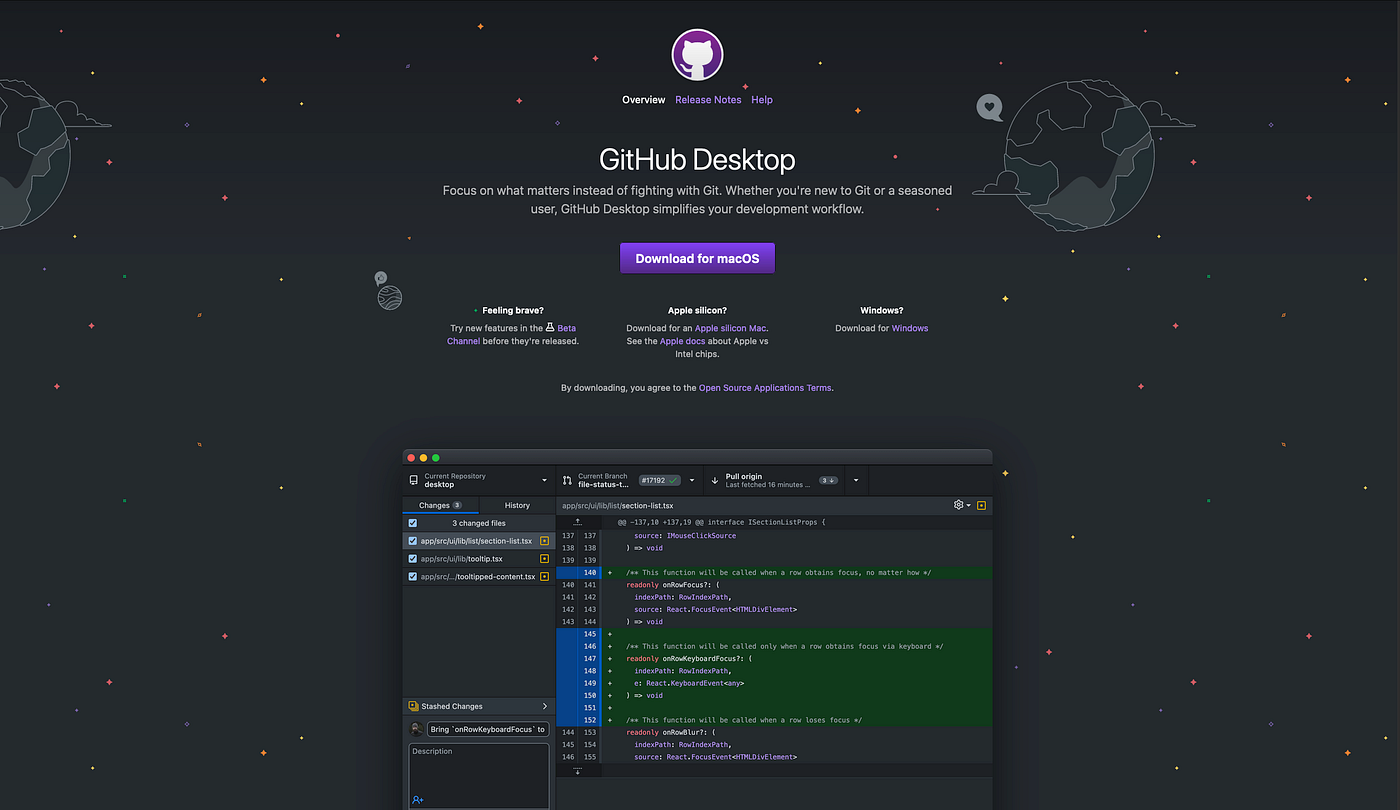Select the tooltipped-content.tsx file name
This screenshot has height=810, width=1400.
(x=478, y=577)
